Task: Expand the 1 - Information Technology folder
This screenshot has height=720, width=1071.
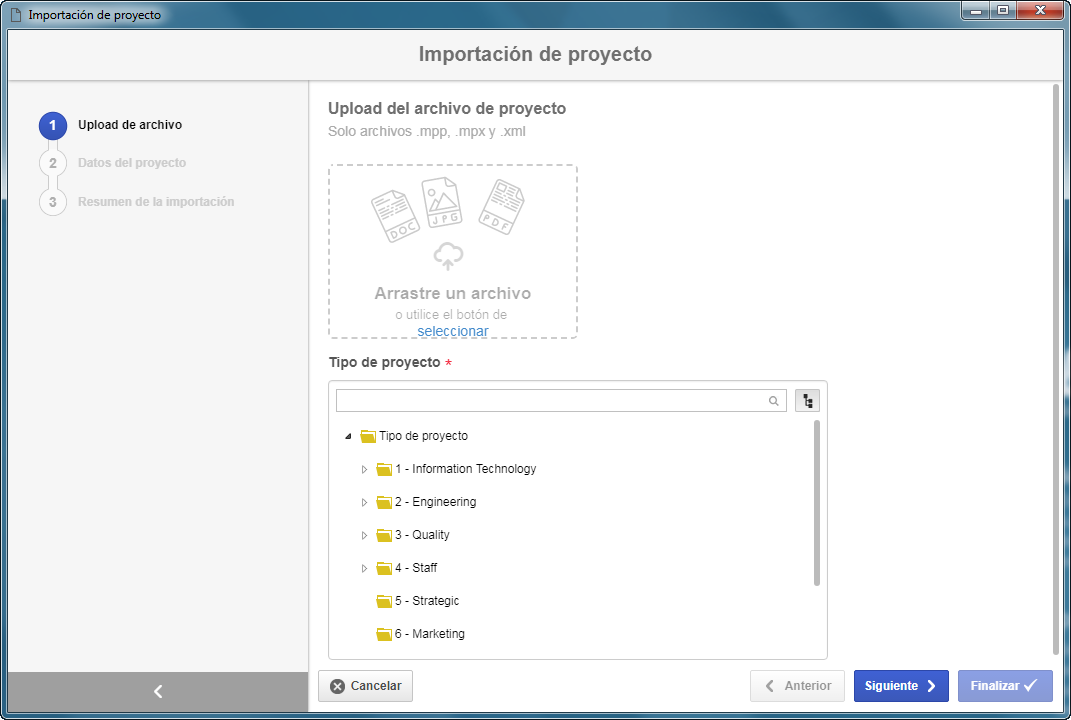Action: coord(364,469)
